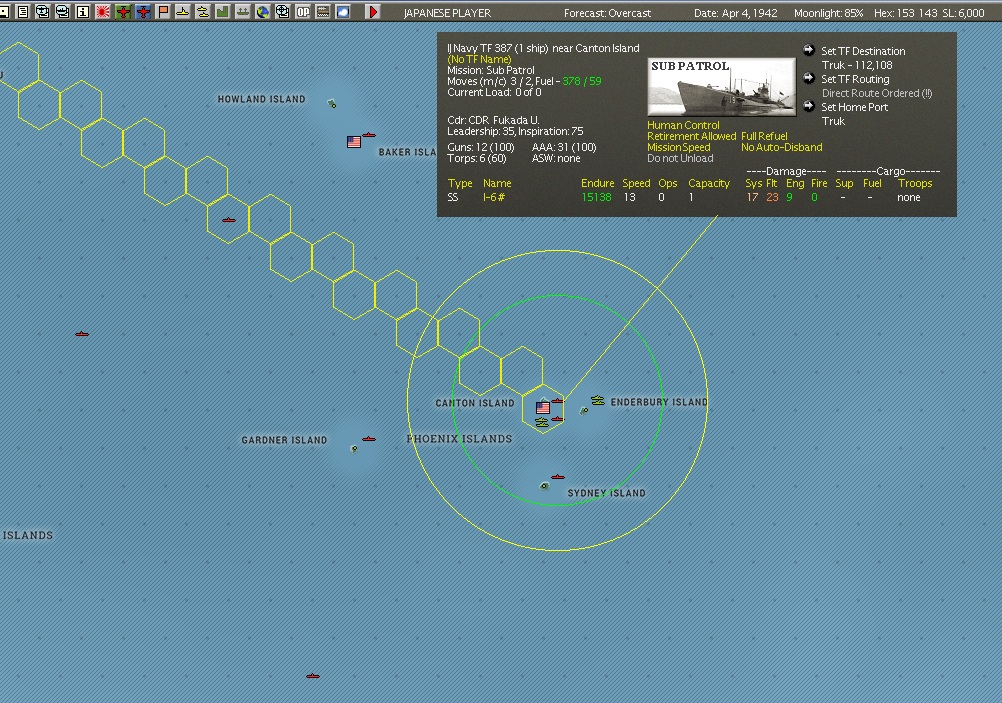Click the red plane on green icon
This screenshot has height=703, width=1002.
(x=123, y=12)
